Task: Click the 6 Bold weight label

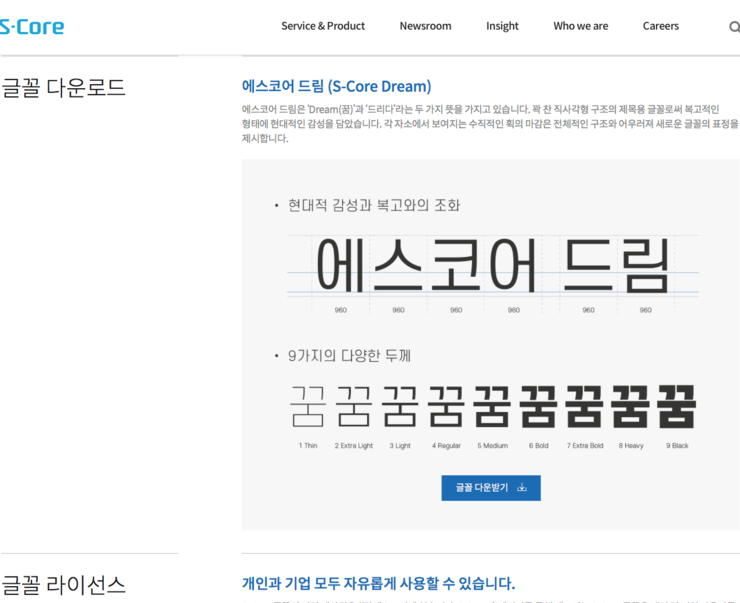Action: (x=538, y=445)
